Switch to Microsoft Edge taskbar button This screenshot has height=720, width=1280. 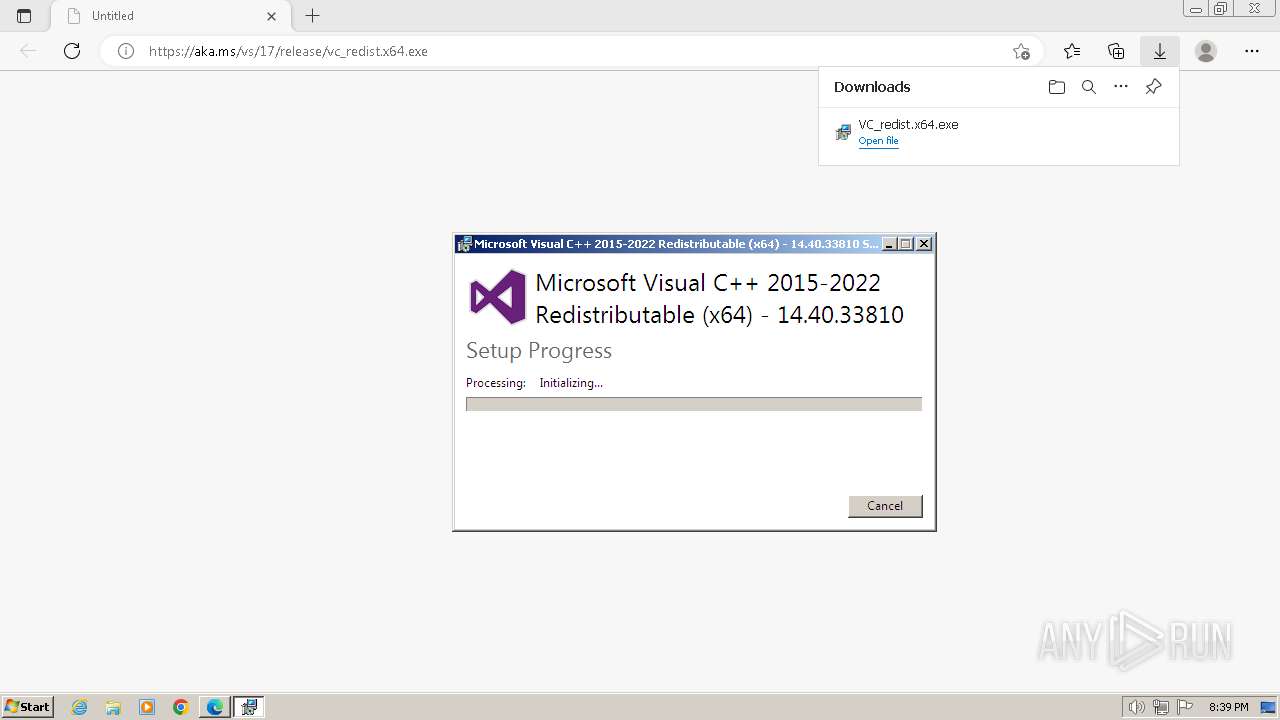[x=215, y=707]
